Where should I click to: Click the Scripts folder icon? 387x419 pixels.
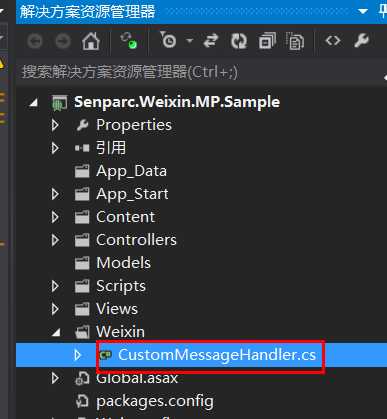click(x=82, y=286)
